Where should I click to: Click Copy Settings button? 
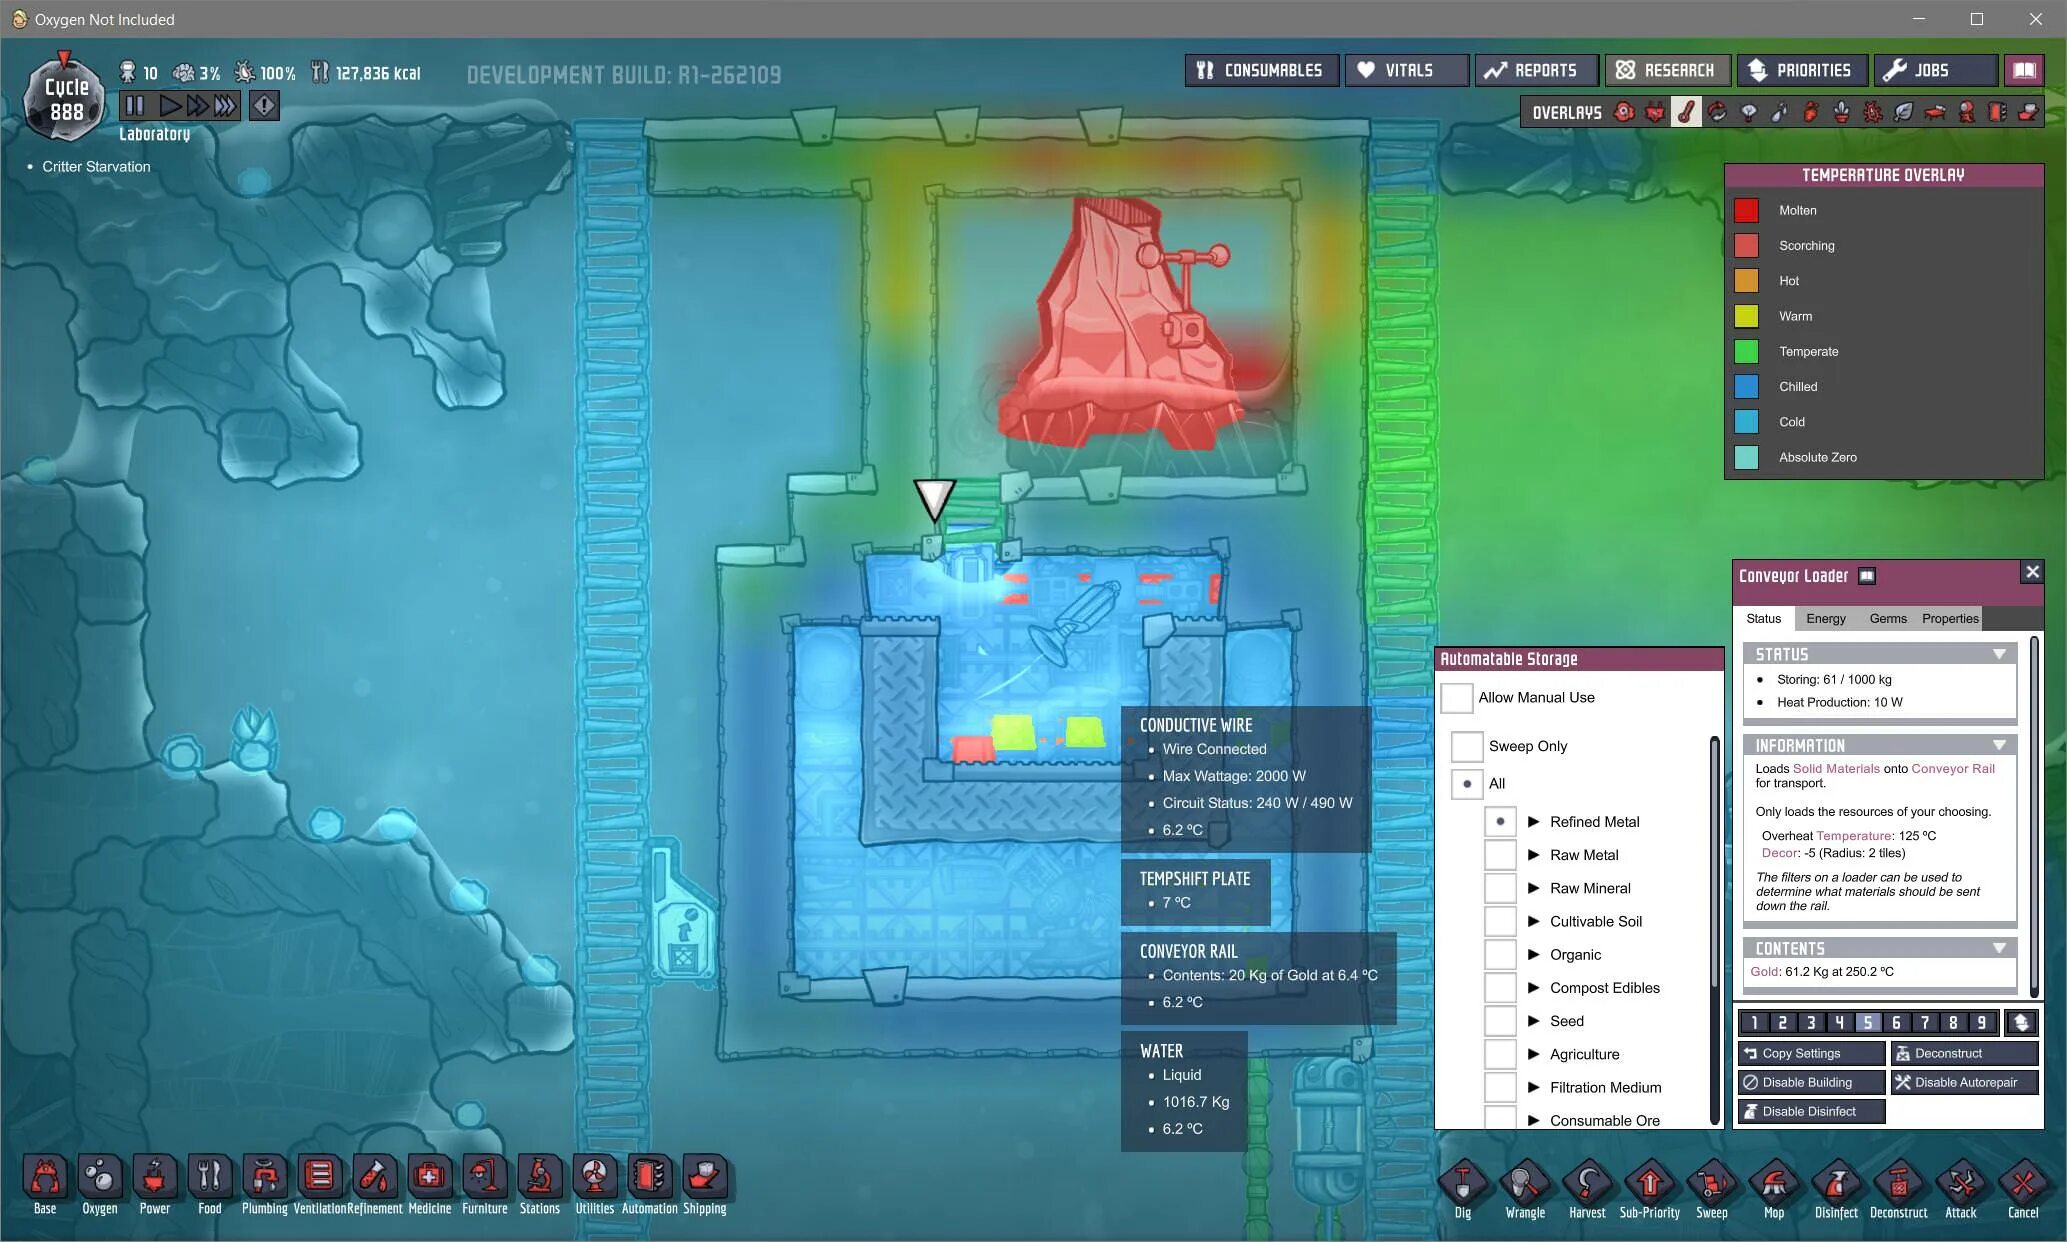click(1811, 1053)
